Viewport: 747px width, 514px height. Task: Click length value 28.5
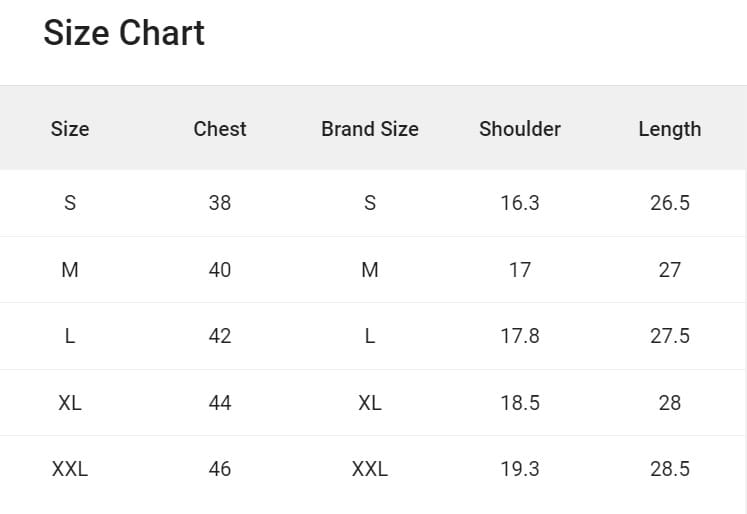(670, 469)
